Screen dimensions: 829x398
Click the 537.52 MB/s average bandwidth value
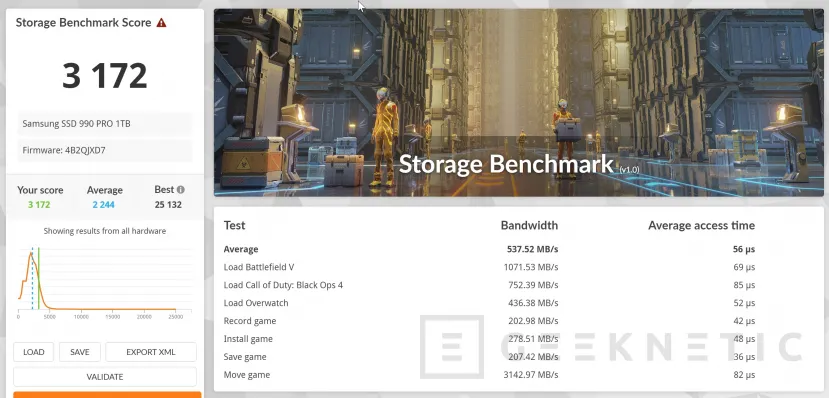coord(532,249)
